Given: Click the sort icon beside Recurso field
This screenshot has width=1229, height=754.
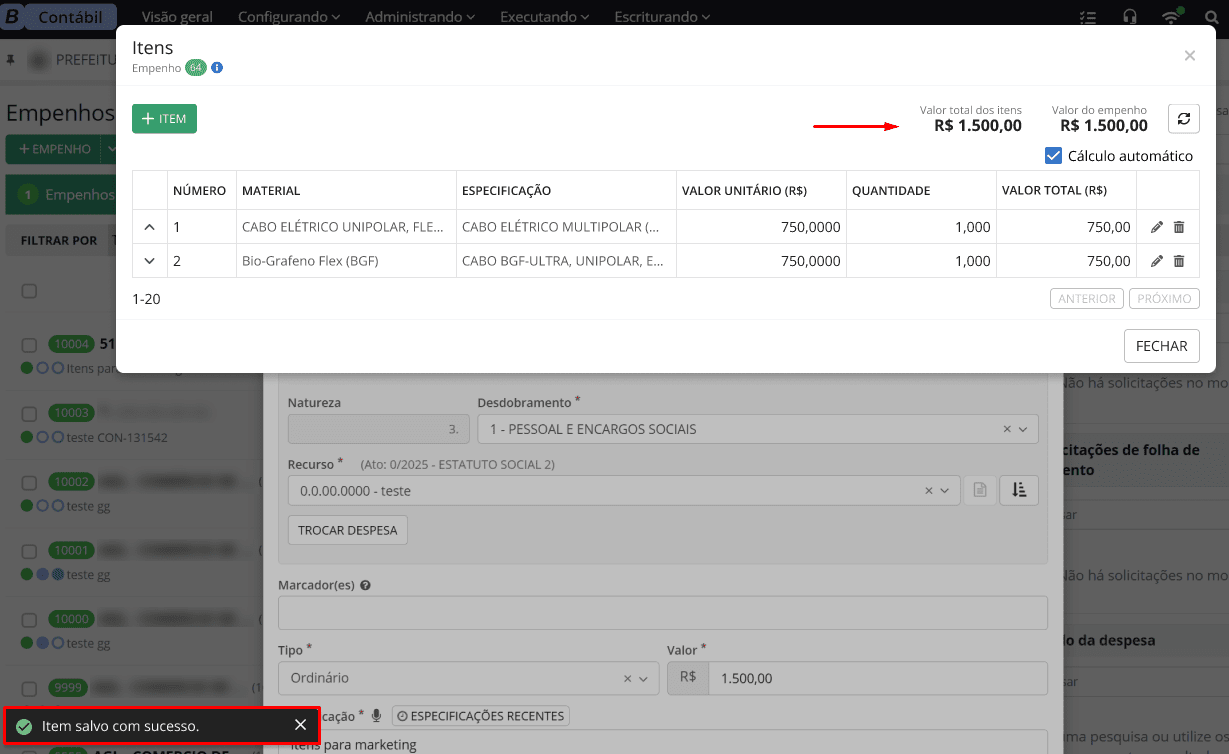Looking at the screenshot, I should pyautogui.click(x=1019, y=490).
